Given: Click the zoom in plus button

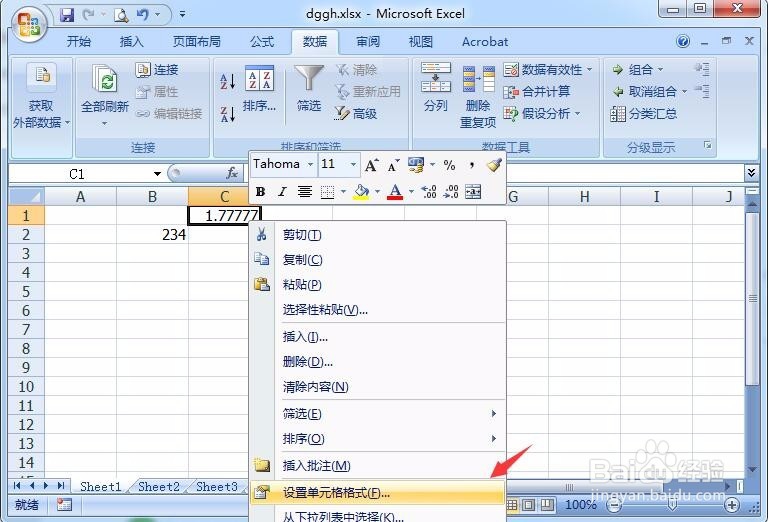Looking at the screenshot, I should click(x=732, y=505).
